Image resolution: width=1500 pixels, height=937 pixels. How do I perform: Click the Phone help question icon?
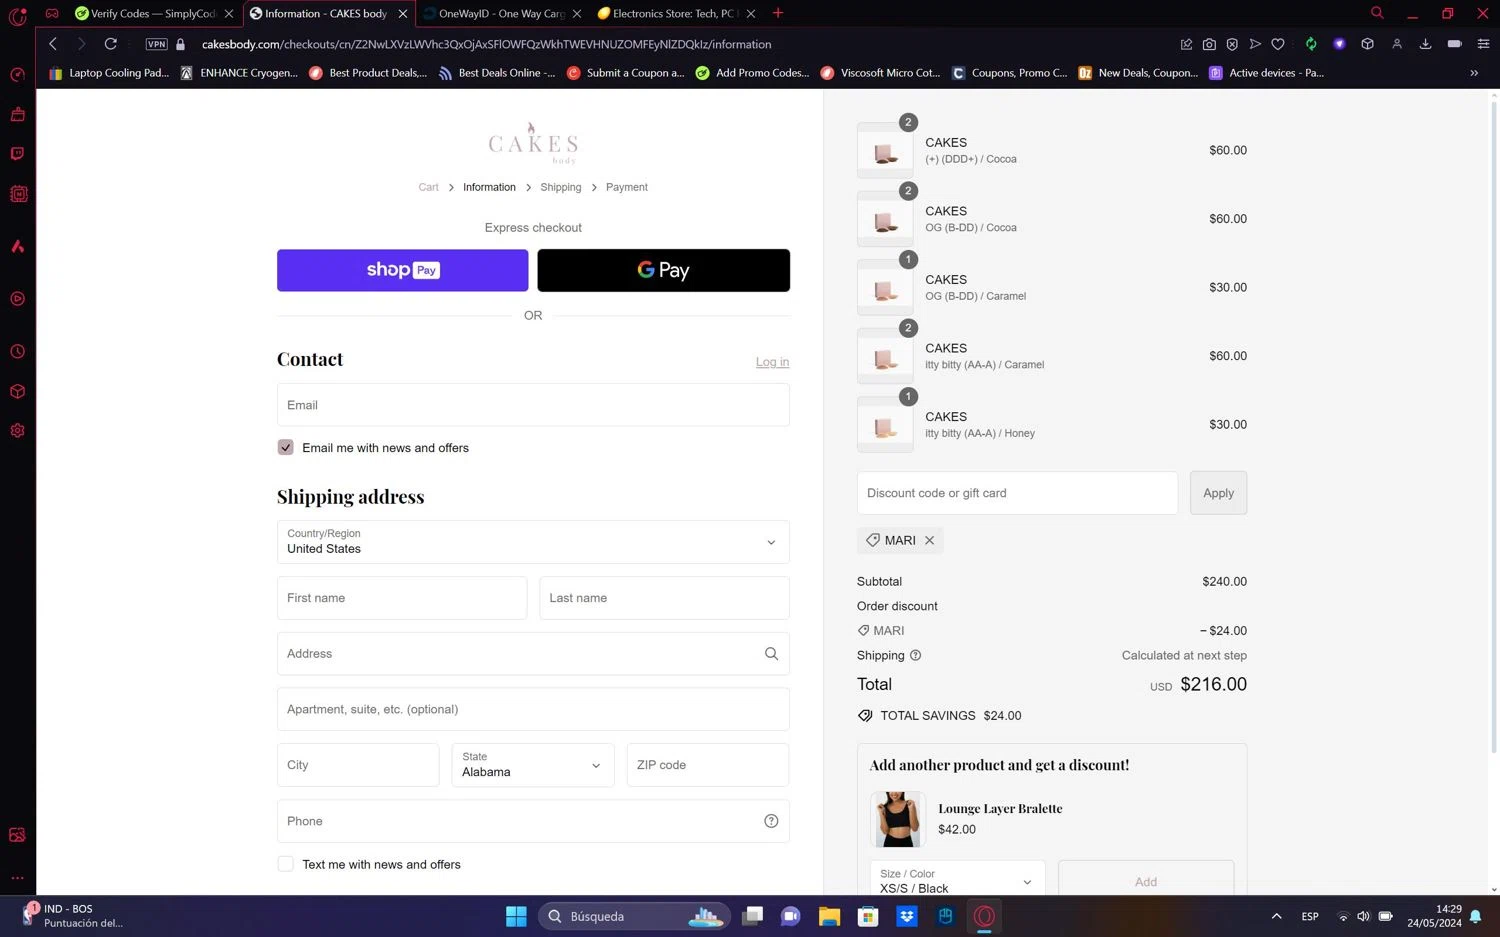771,821
